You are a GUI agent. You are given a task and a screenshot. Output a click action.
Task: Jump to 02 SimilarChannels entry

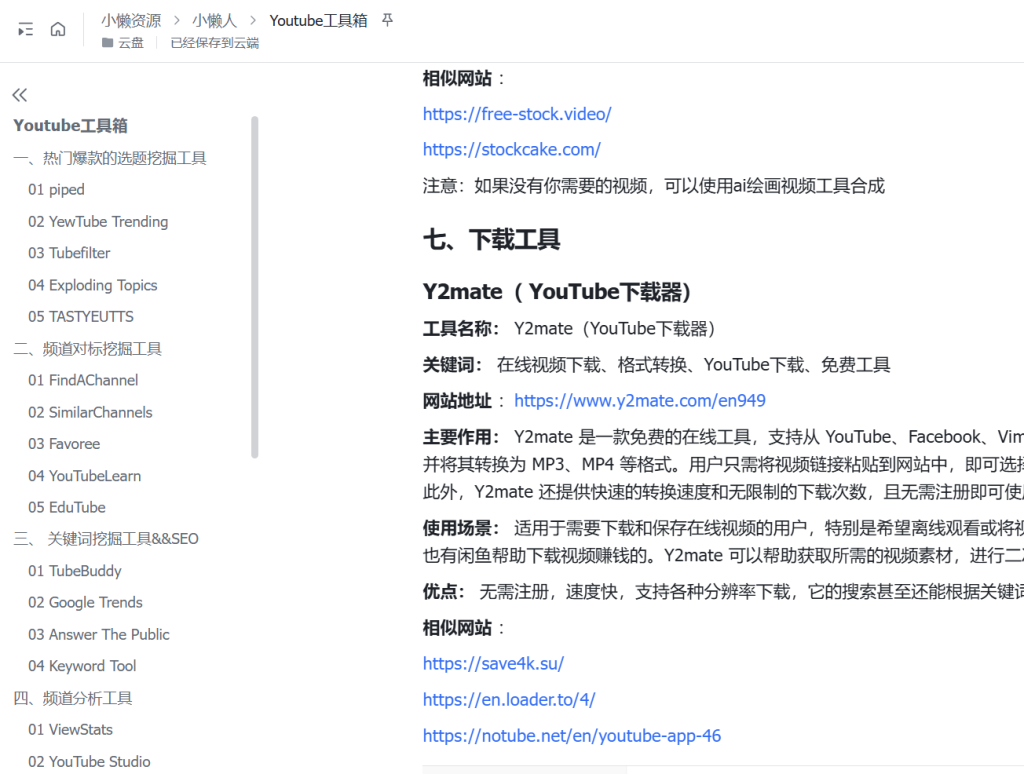(90, 412)
